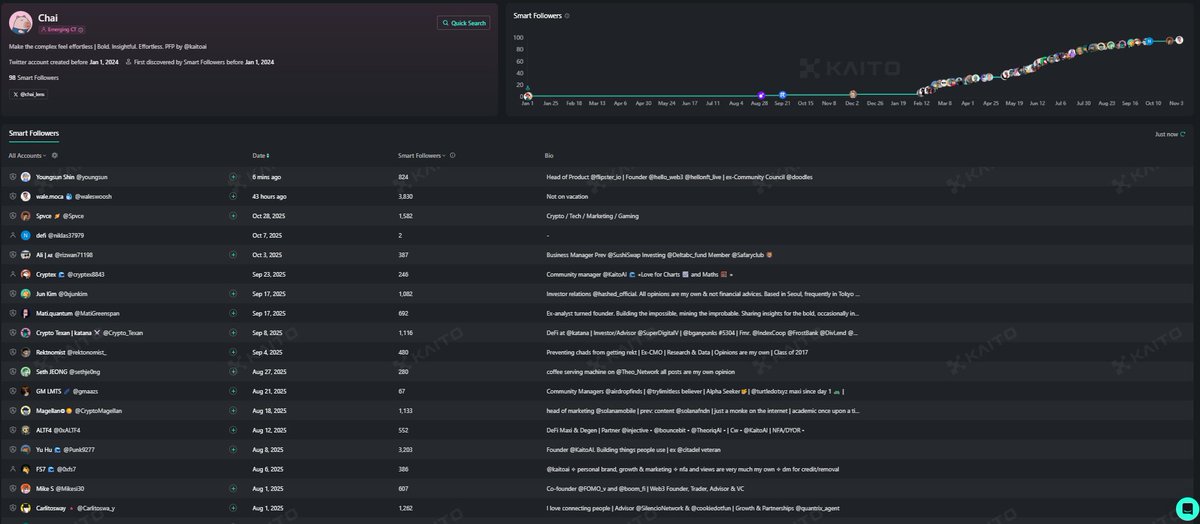Click the green plus icon on the ALTF4 row
The height and width of the screenshot is (524, 1200).
(233, 430)
